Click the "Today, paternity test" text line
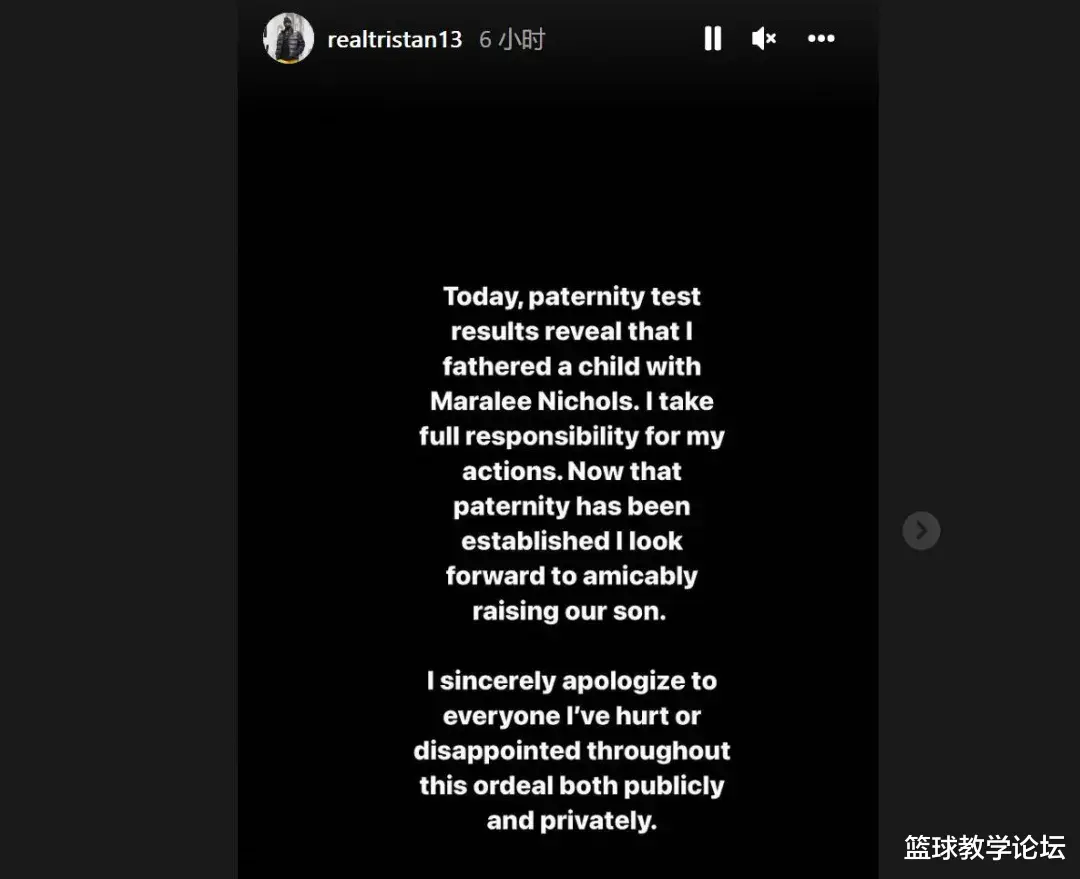This screenshot has height=879, width=1080. [x=572, y=297]
